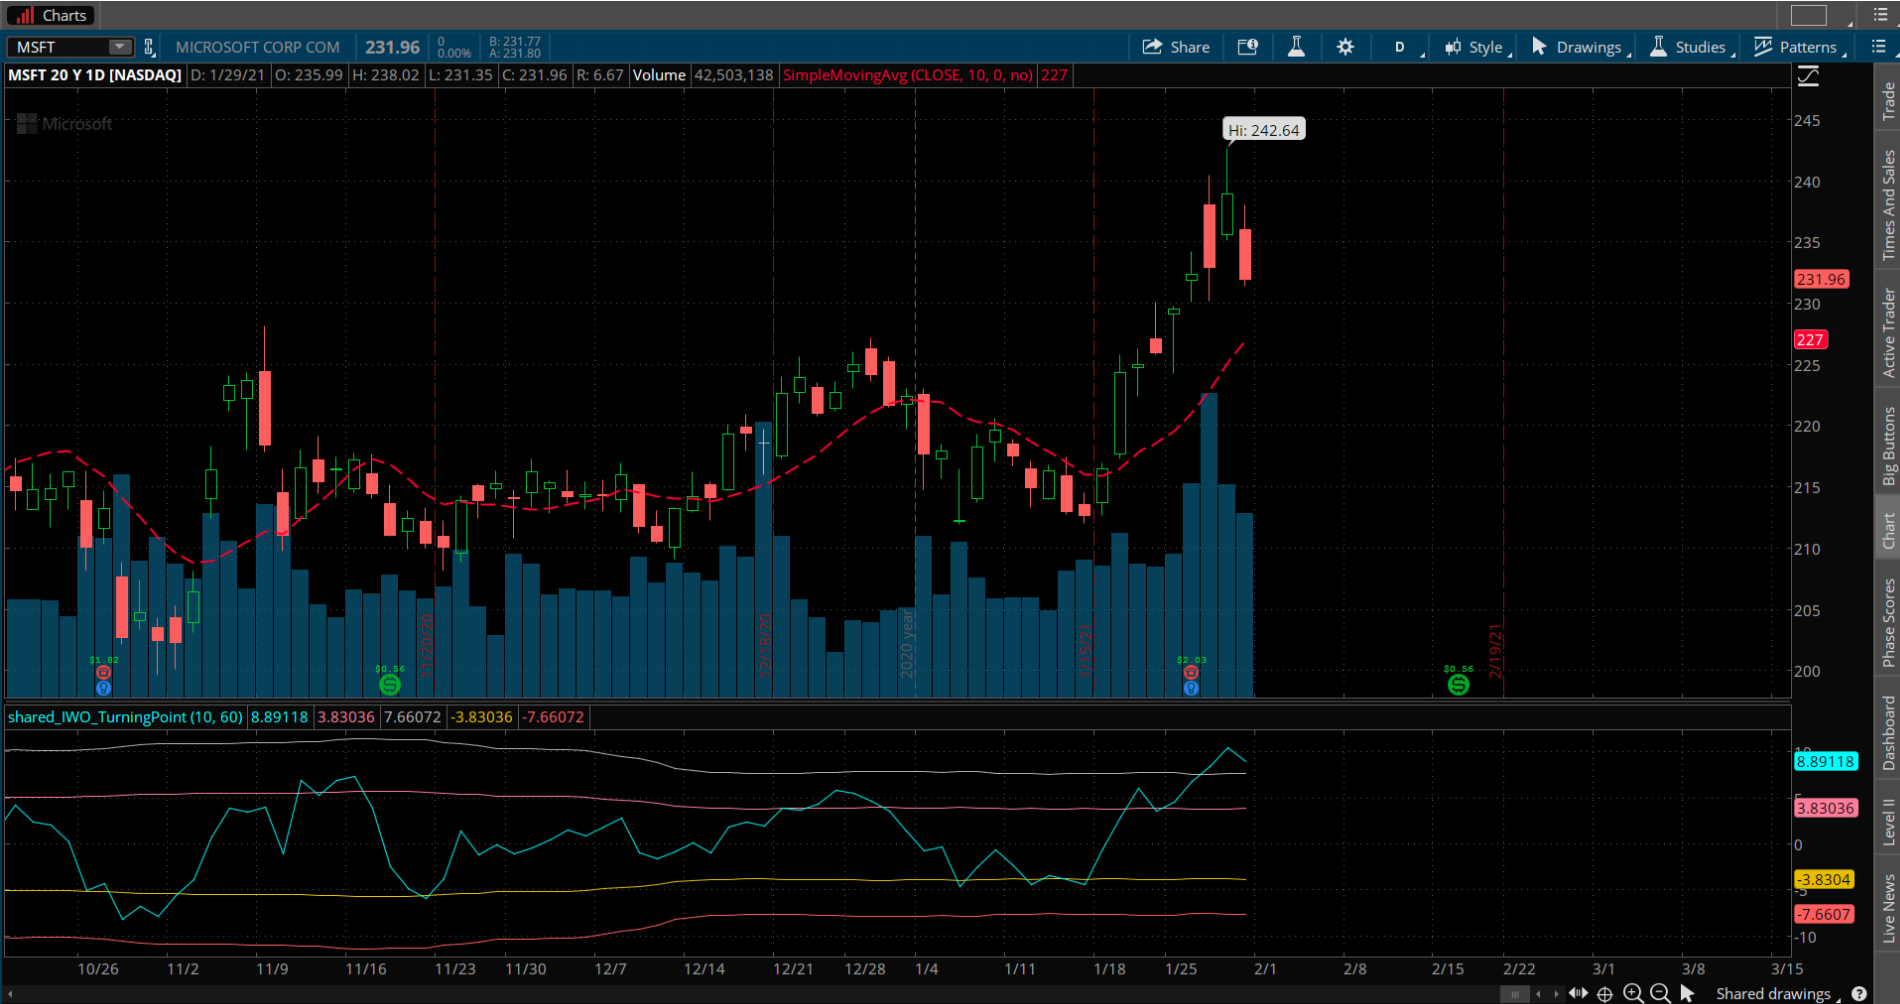This screenshot has height=1004, width=1900.
Task: Open the chart toolbar list menu icon
Action: coord(1878,47)
